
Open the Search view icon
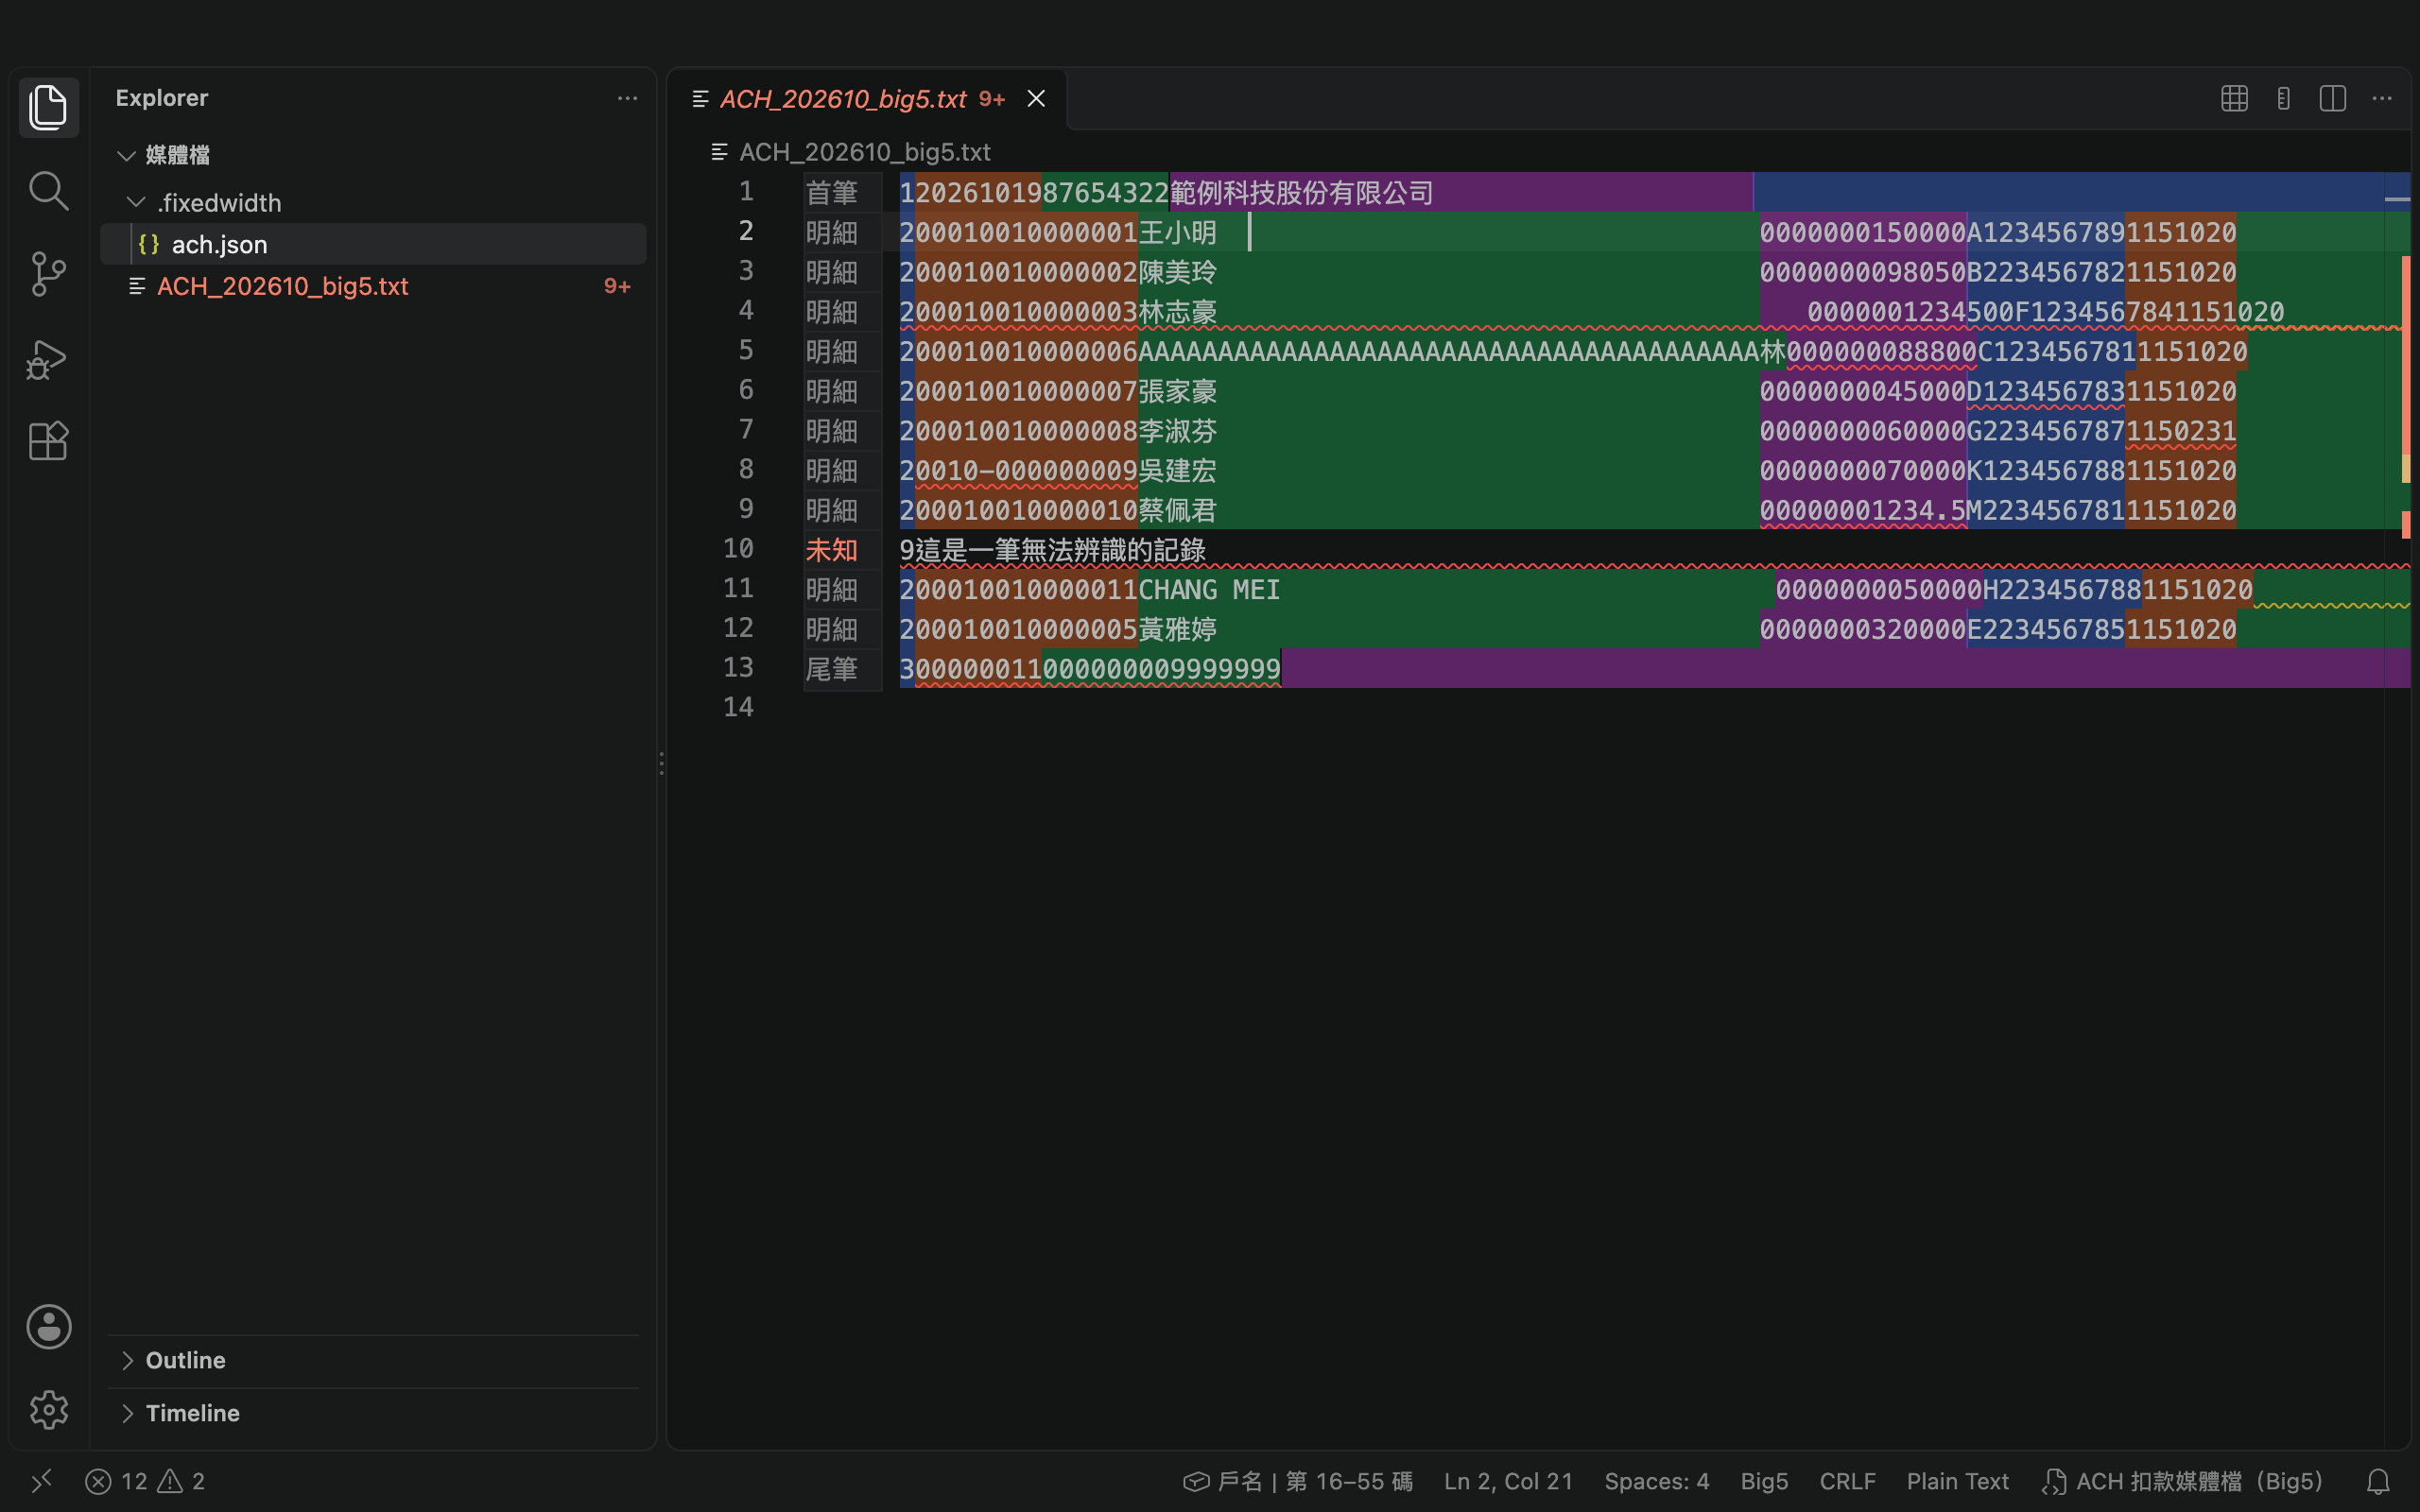48,190
